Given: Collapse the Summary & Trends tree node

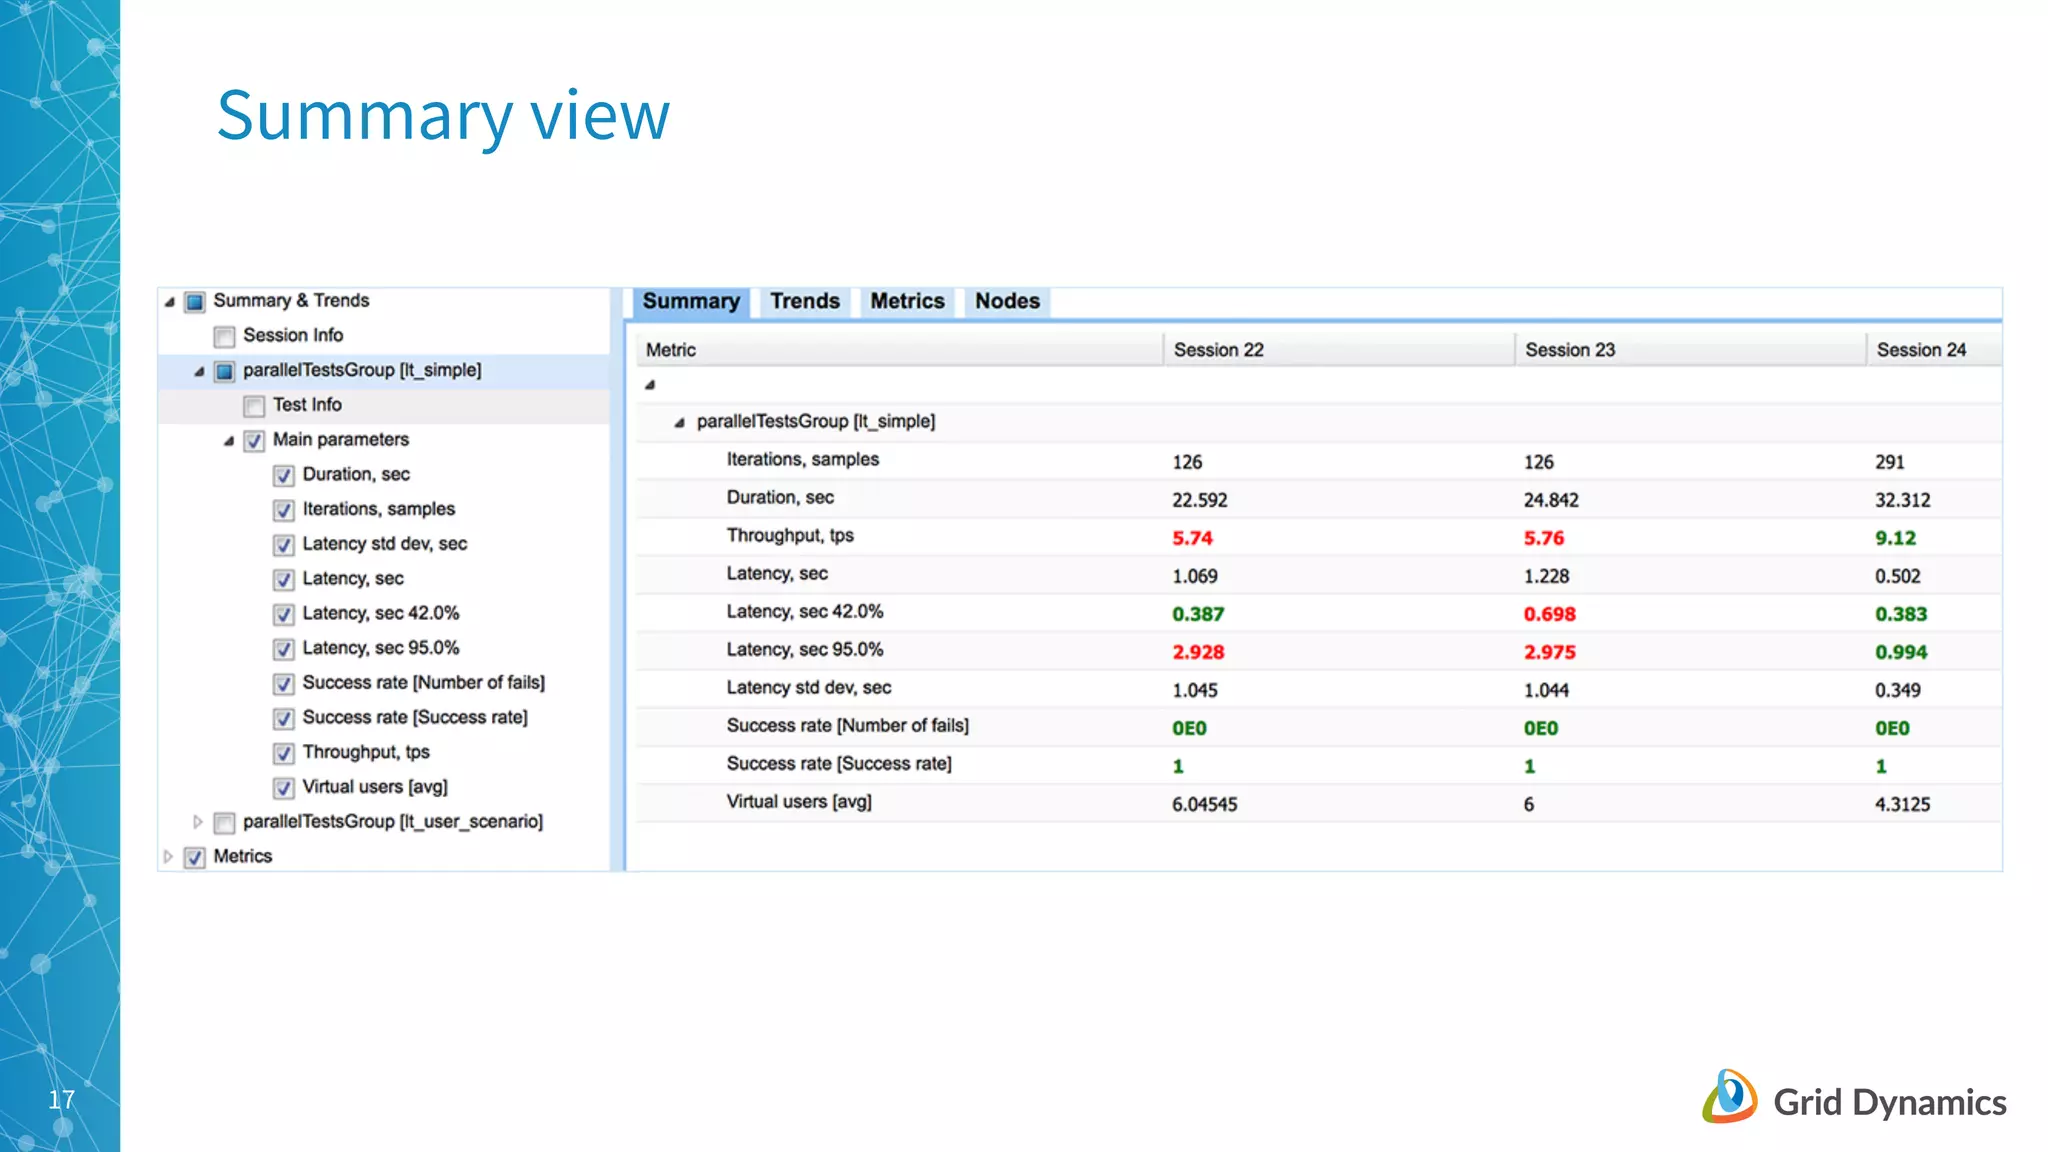Looking at the screenshot, I should (169, 301).
